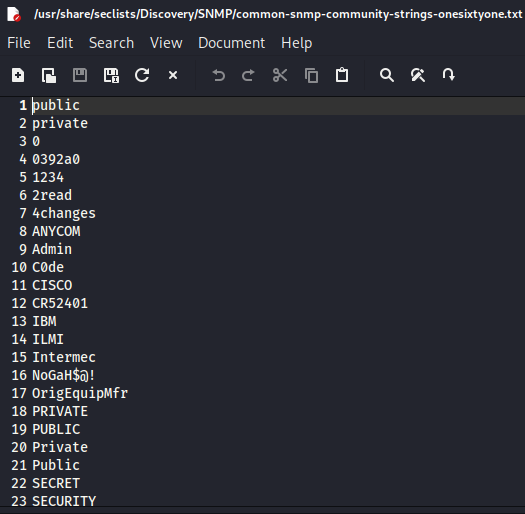Click the line 'ILMI'
The width and height of the screenshot is (525, 514).
tap(48, 339)
